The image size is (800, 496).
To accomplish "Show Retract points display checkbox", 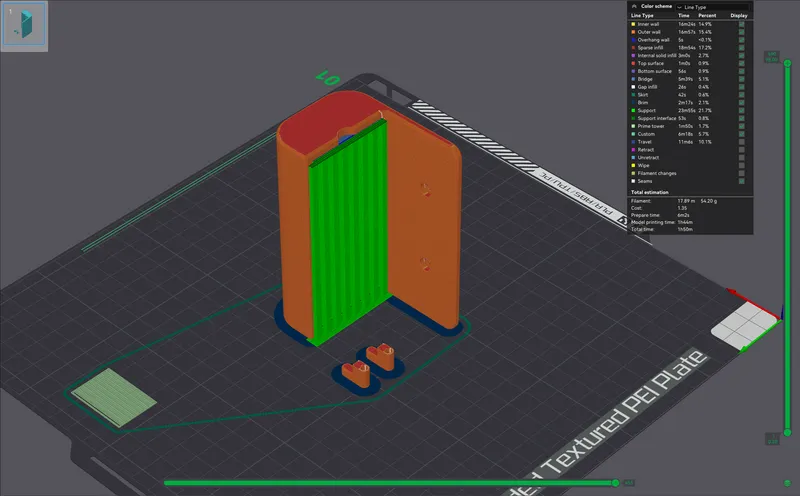I will 741,150.
